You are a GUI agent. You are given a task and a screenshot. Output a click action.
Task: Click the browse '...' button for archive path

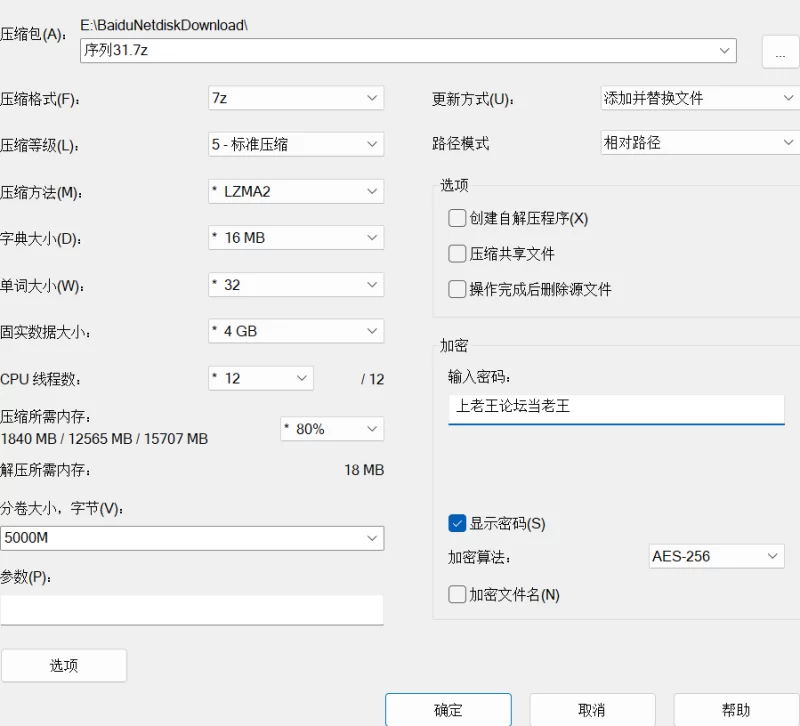(x=780, y=52)
